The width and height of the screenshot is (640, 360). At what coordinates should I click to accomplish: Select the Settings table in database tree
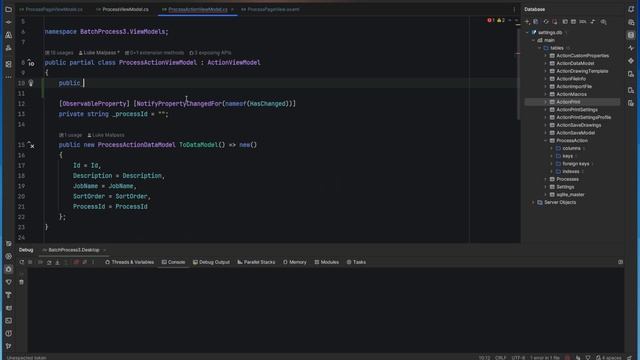click(x=565, y=187)
